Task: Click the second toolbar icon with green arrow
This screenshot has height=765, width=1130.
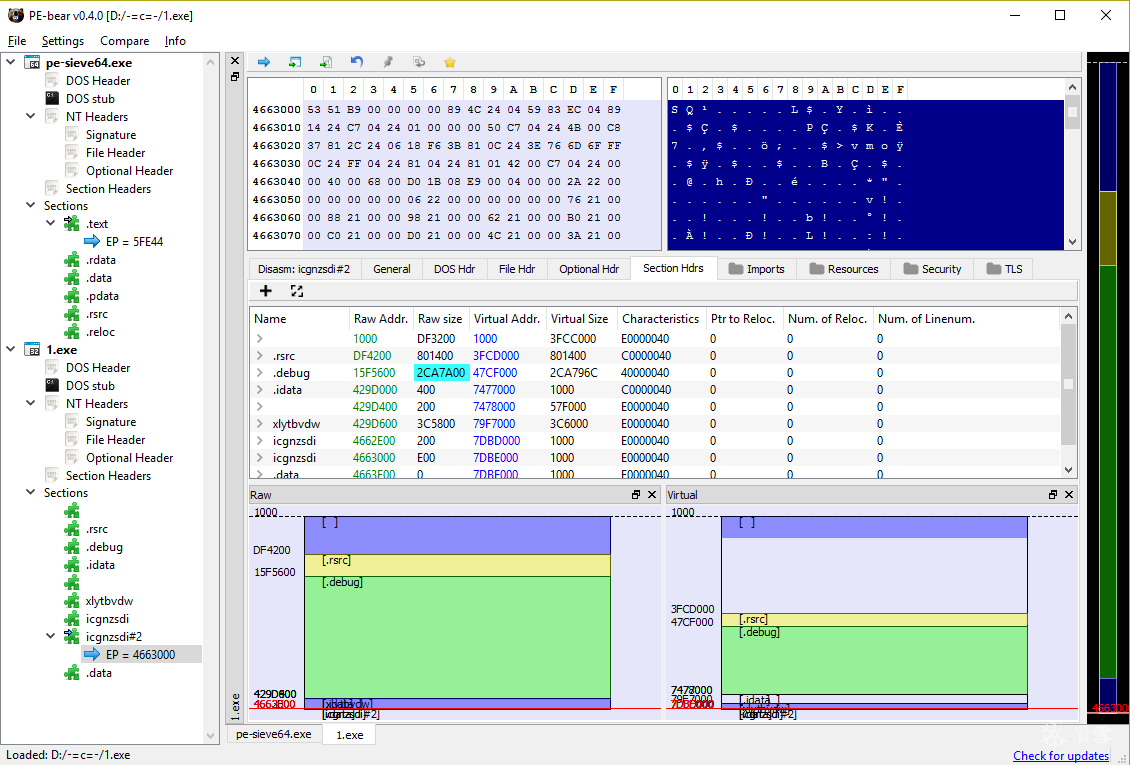Action: coord(295,62)
